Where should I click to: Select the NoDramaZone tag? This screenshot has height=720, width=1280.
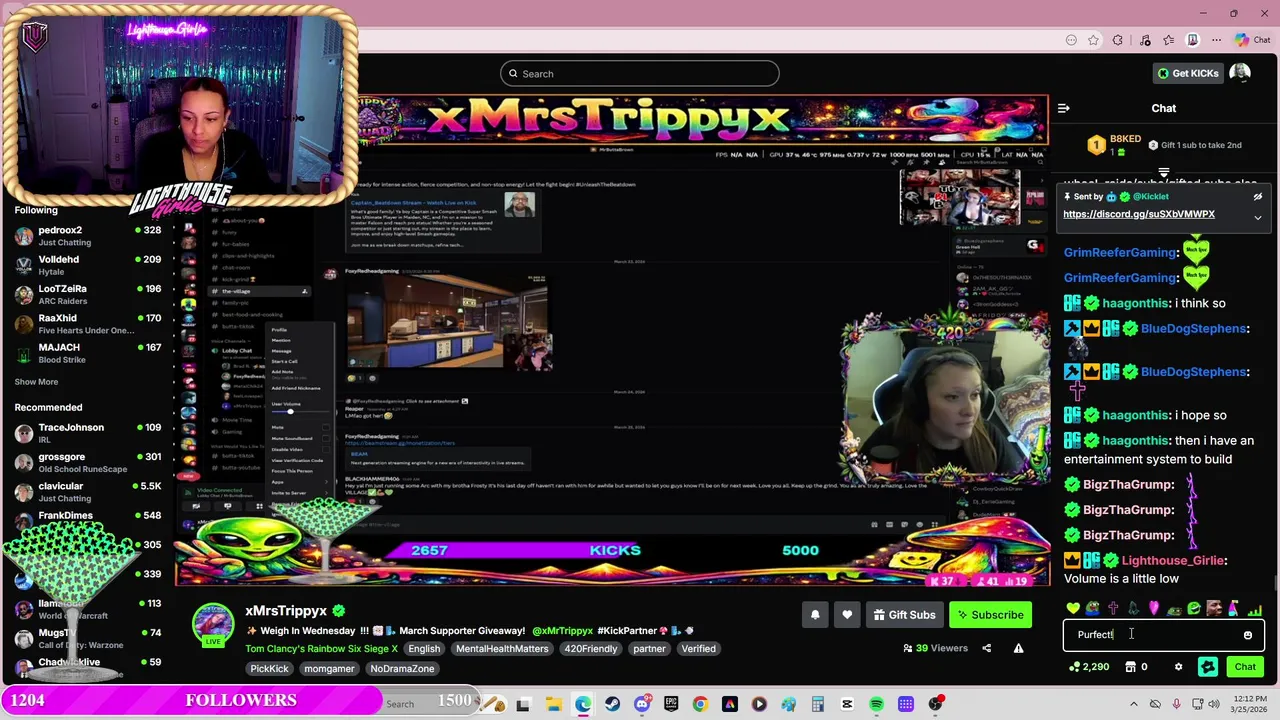tap(402, 669)
